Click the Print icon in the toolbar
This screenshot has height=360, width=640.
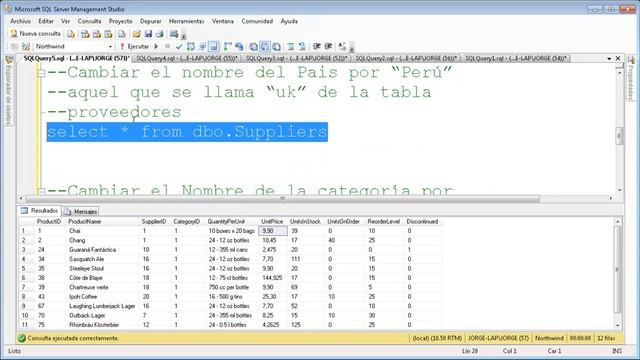[160, 34]
